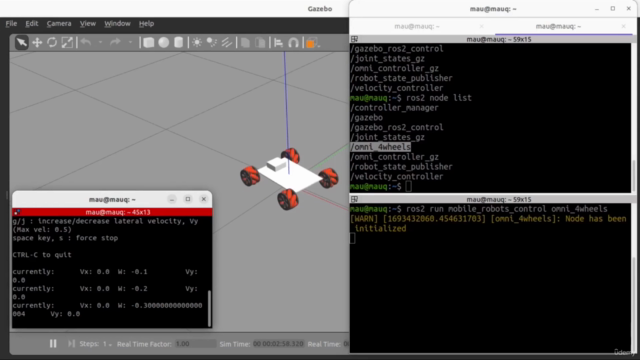
Task: Click /controller_manager in the node list
Action: [394, 108]
